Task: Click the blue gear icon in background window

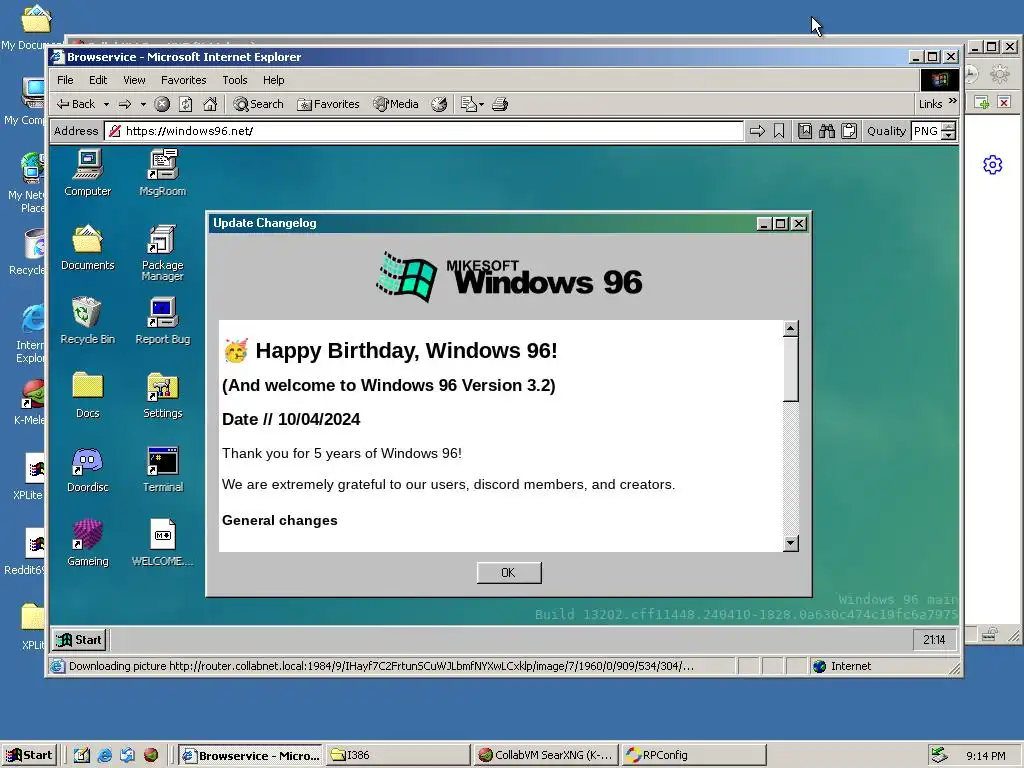Action: point(993,165)
